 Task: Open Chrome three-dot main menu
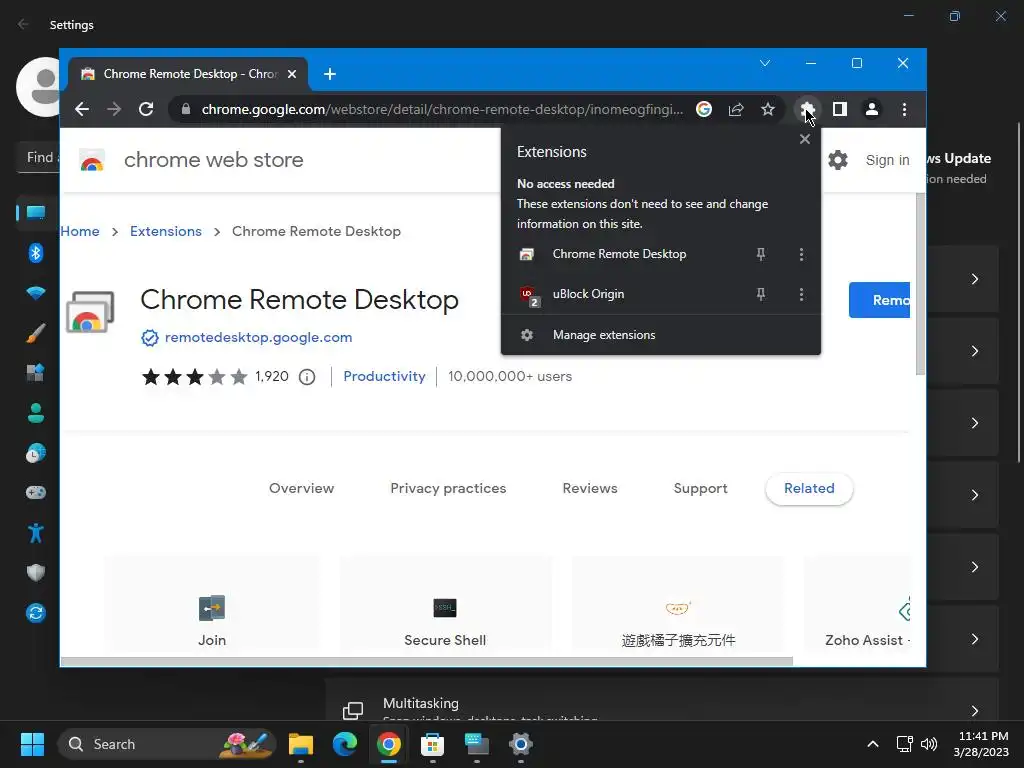pos(904,109)
